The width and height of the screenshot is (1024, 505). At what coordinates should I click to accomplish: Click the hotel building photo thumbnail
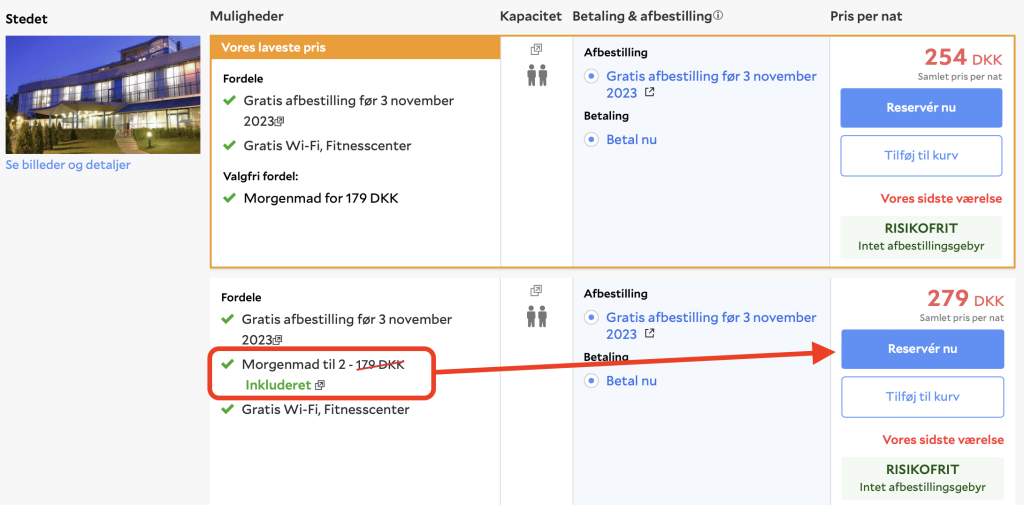click(x=103, y=95)
